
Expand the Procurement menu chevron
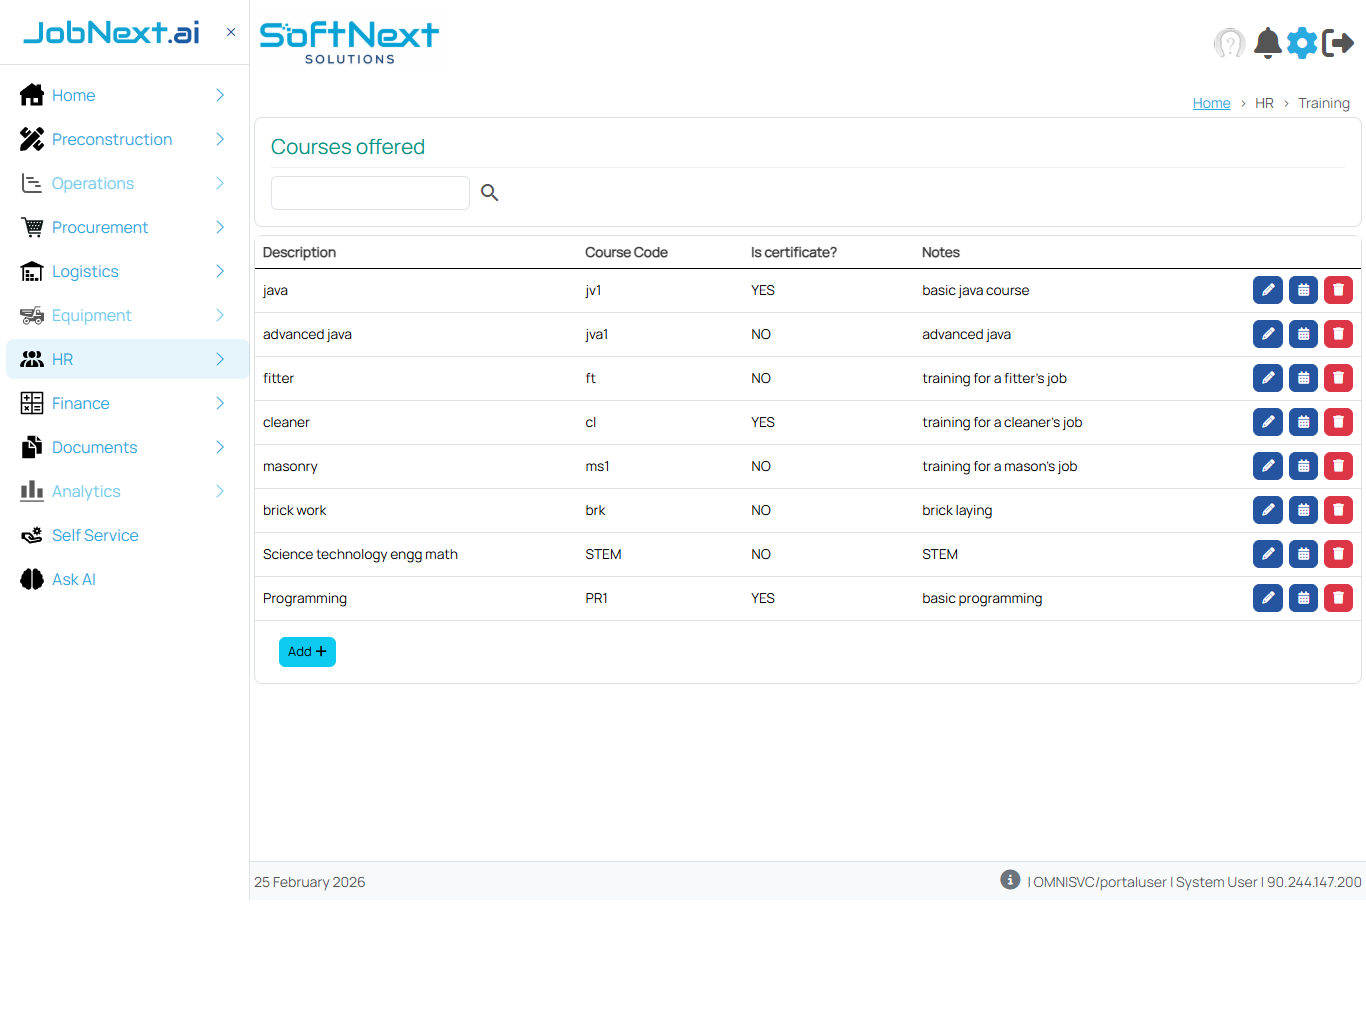point(220,227)
